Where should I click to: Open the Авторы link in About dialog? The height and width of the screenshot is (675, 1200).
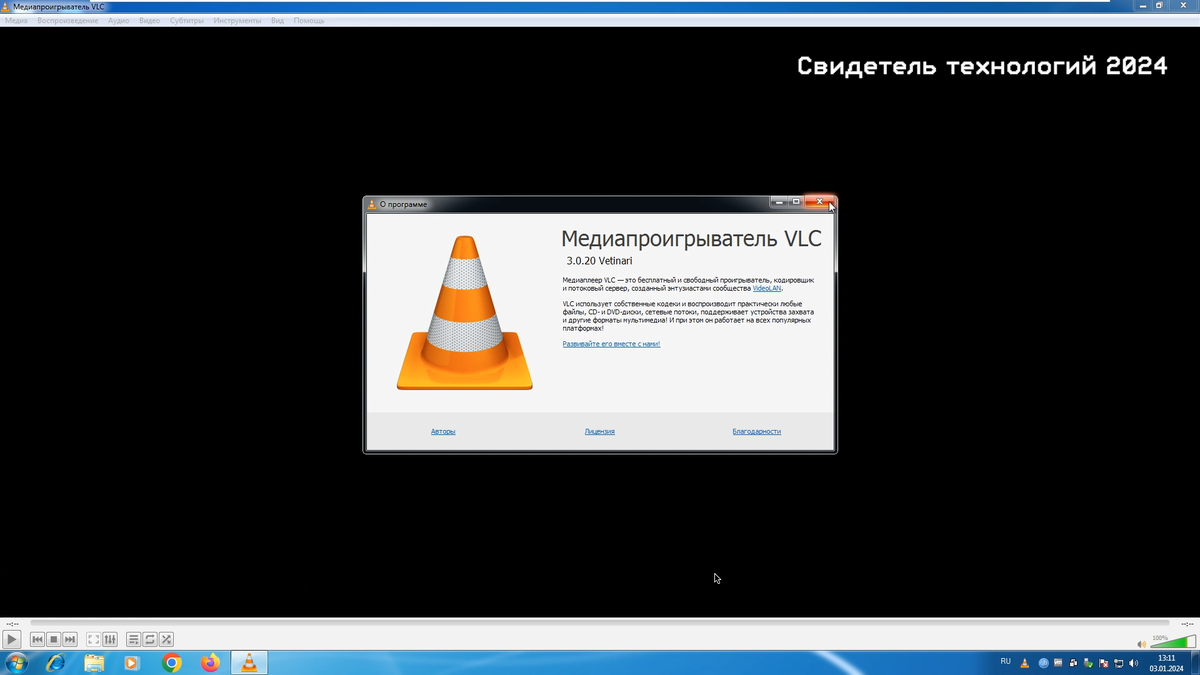(443, 431)
